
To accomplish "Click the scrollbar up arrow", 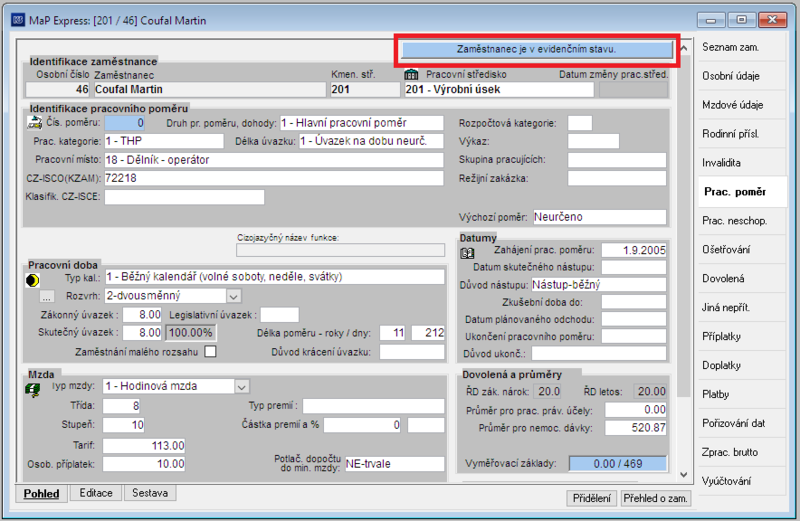I will point(684,48).
